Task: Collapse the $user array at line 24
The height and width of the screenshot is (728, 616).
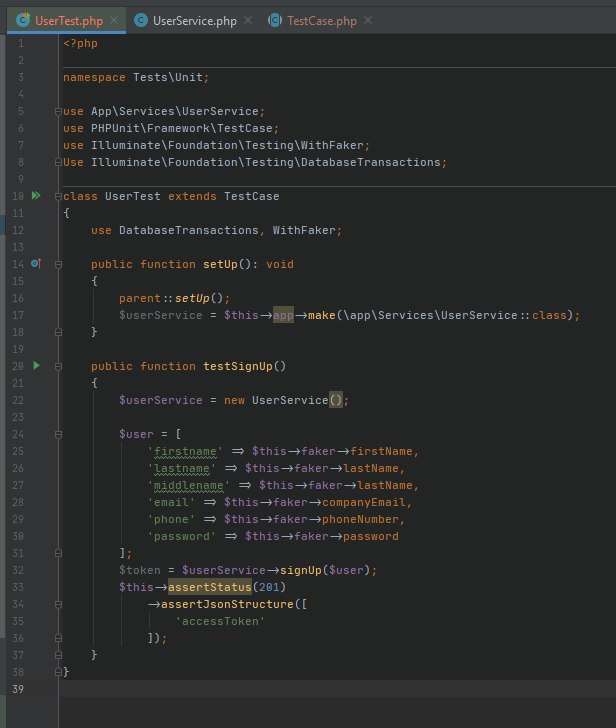Action: [58, 435]
